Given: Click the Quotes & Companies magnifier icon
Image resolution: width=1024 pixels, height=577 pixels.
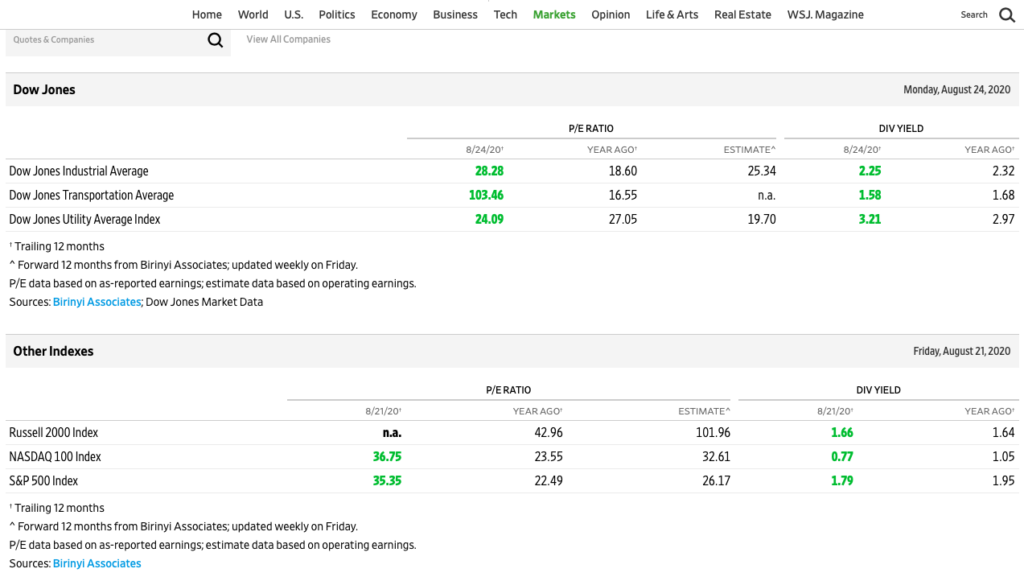Looking at the screenshot, I should (215, 40).
